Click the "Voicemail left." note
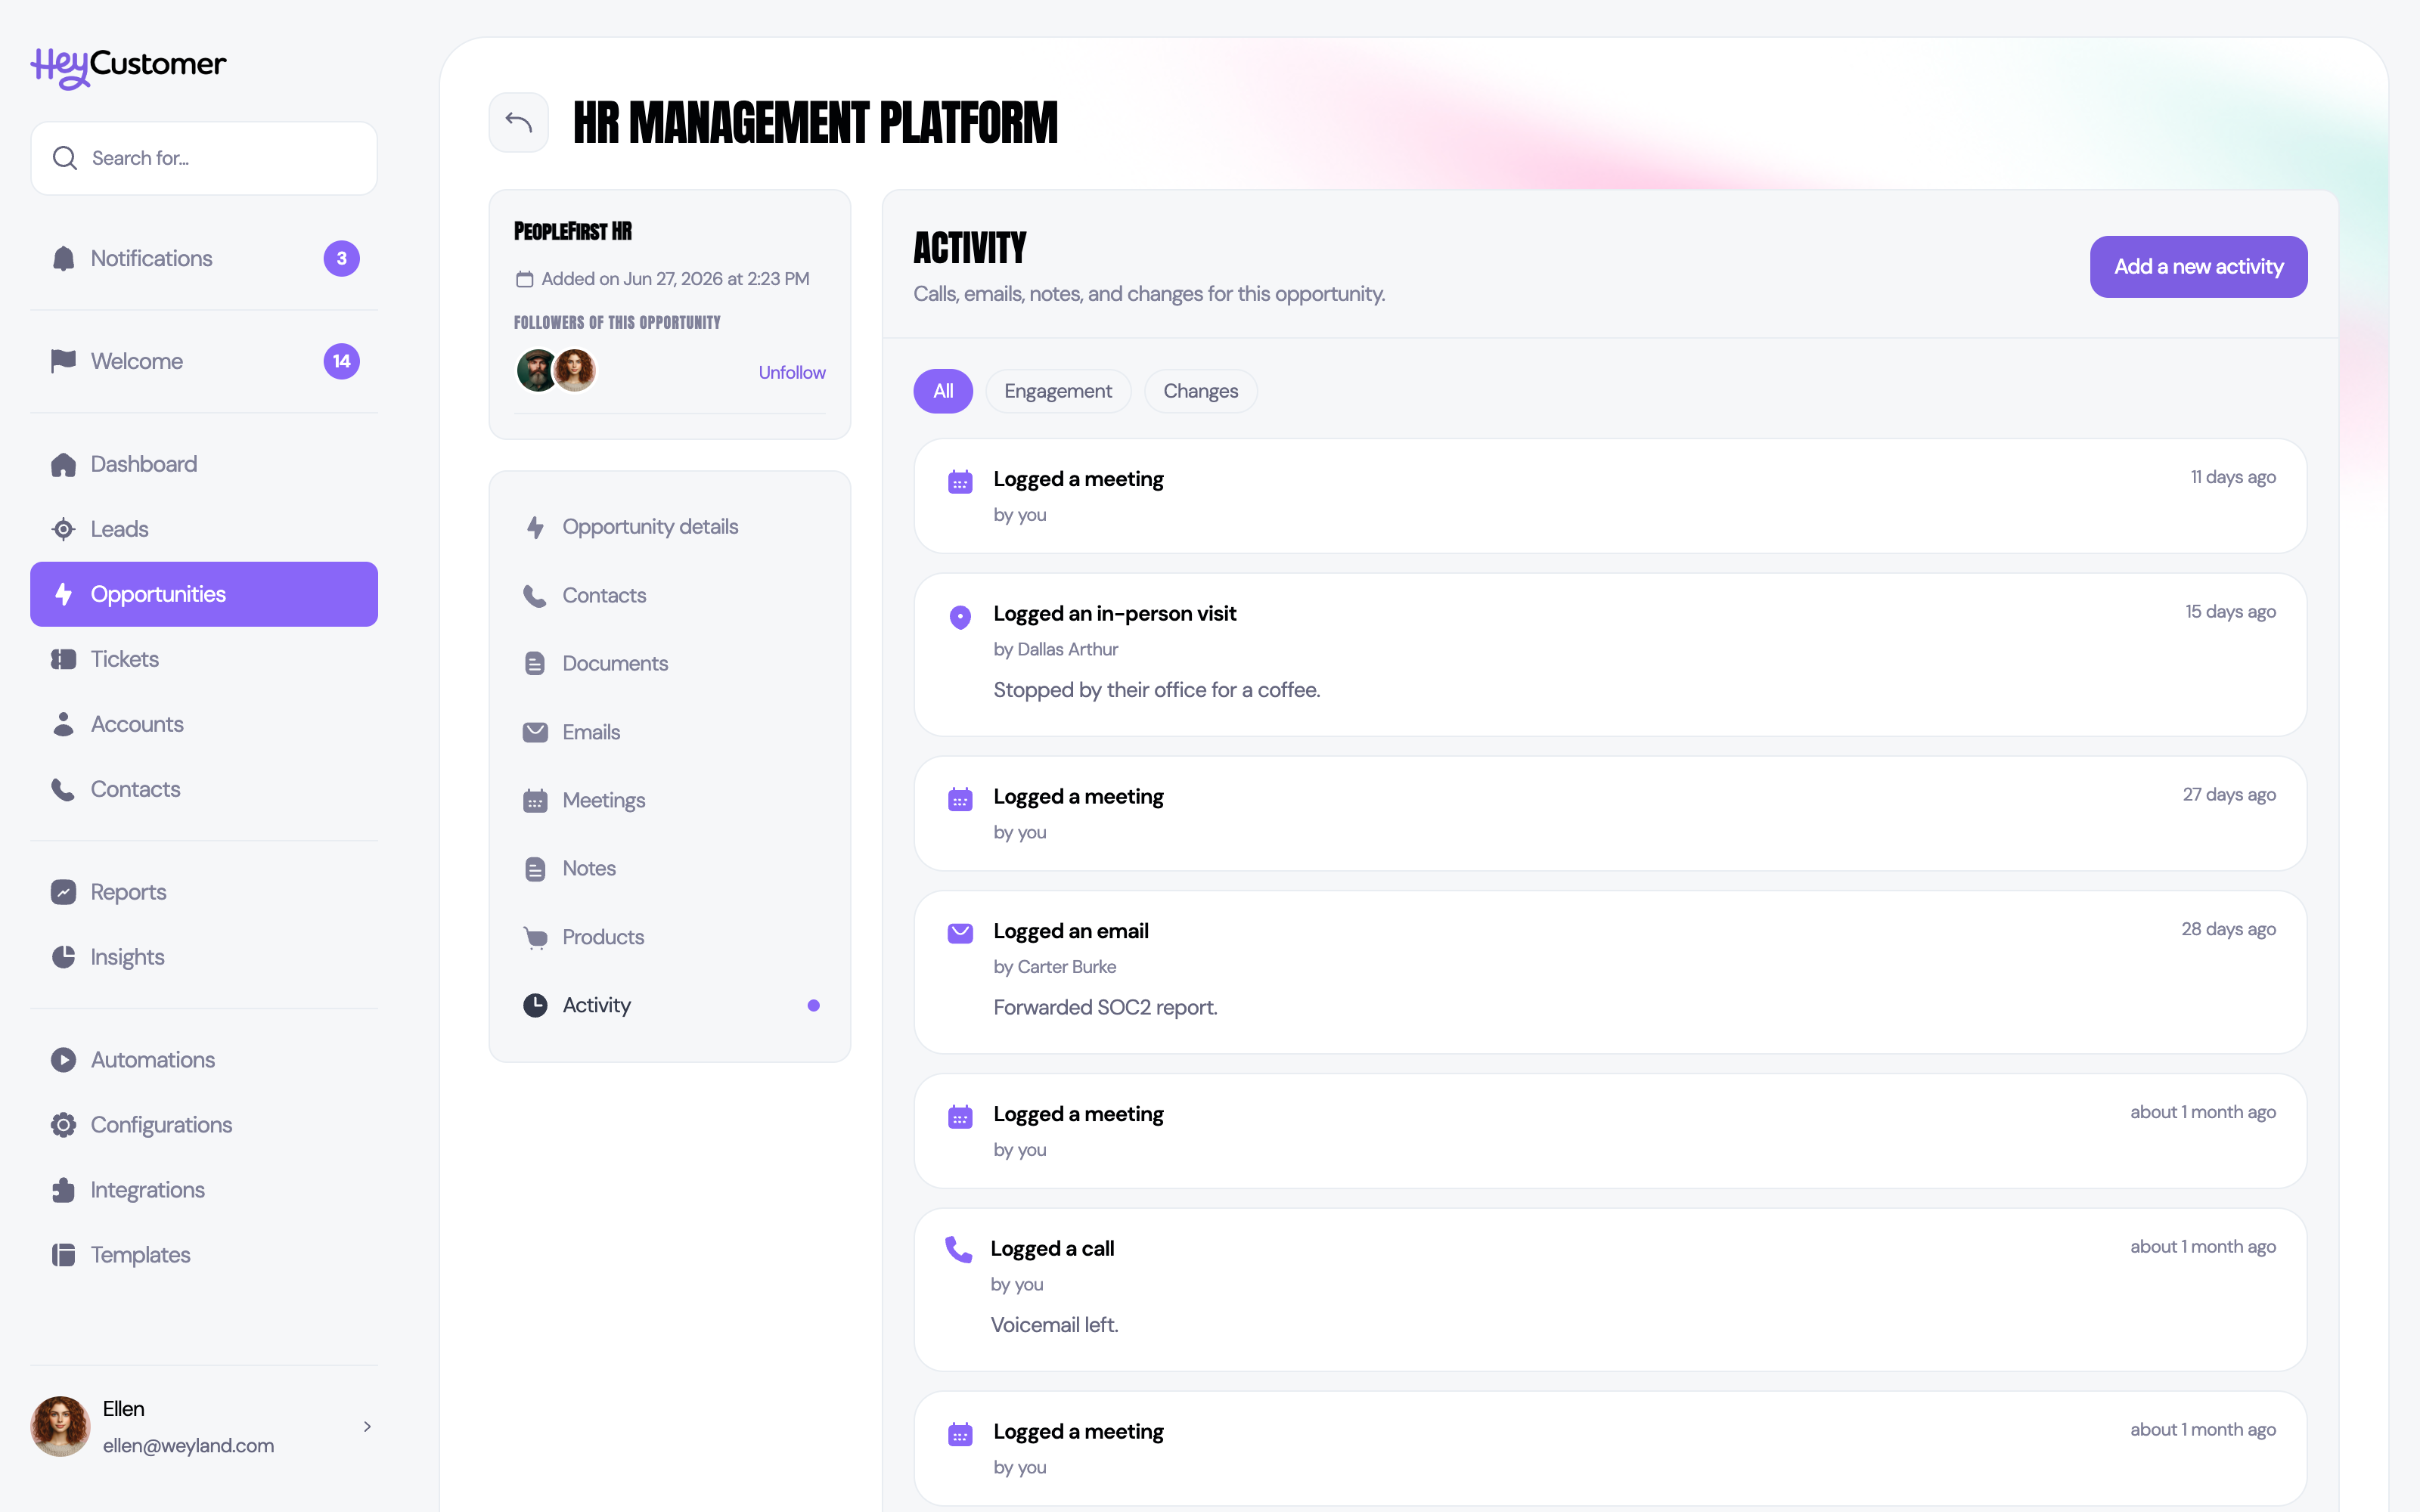The width and height of the screenshot is (2420, 1512). 1054,1325
